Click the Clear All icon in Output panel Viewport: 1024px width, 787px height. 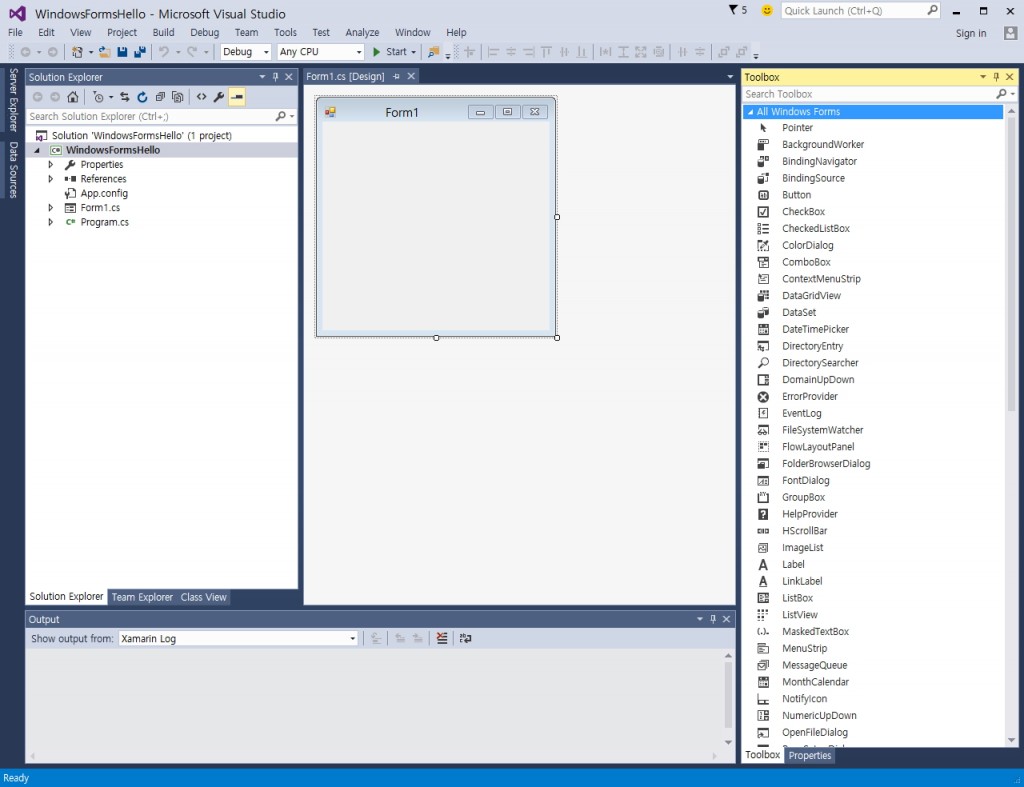(x=442, y=638)
